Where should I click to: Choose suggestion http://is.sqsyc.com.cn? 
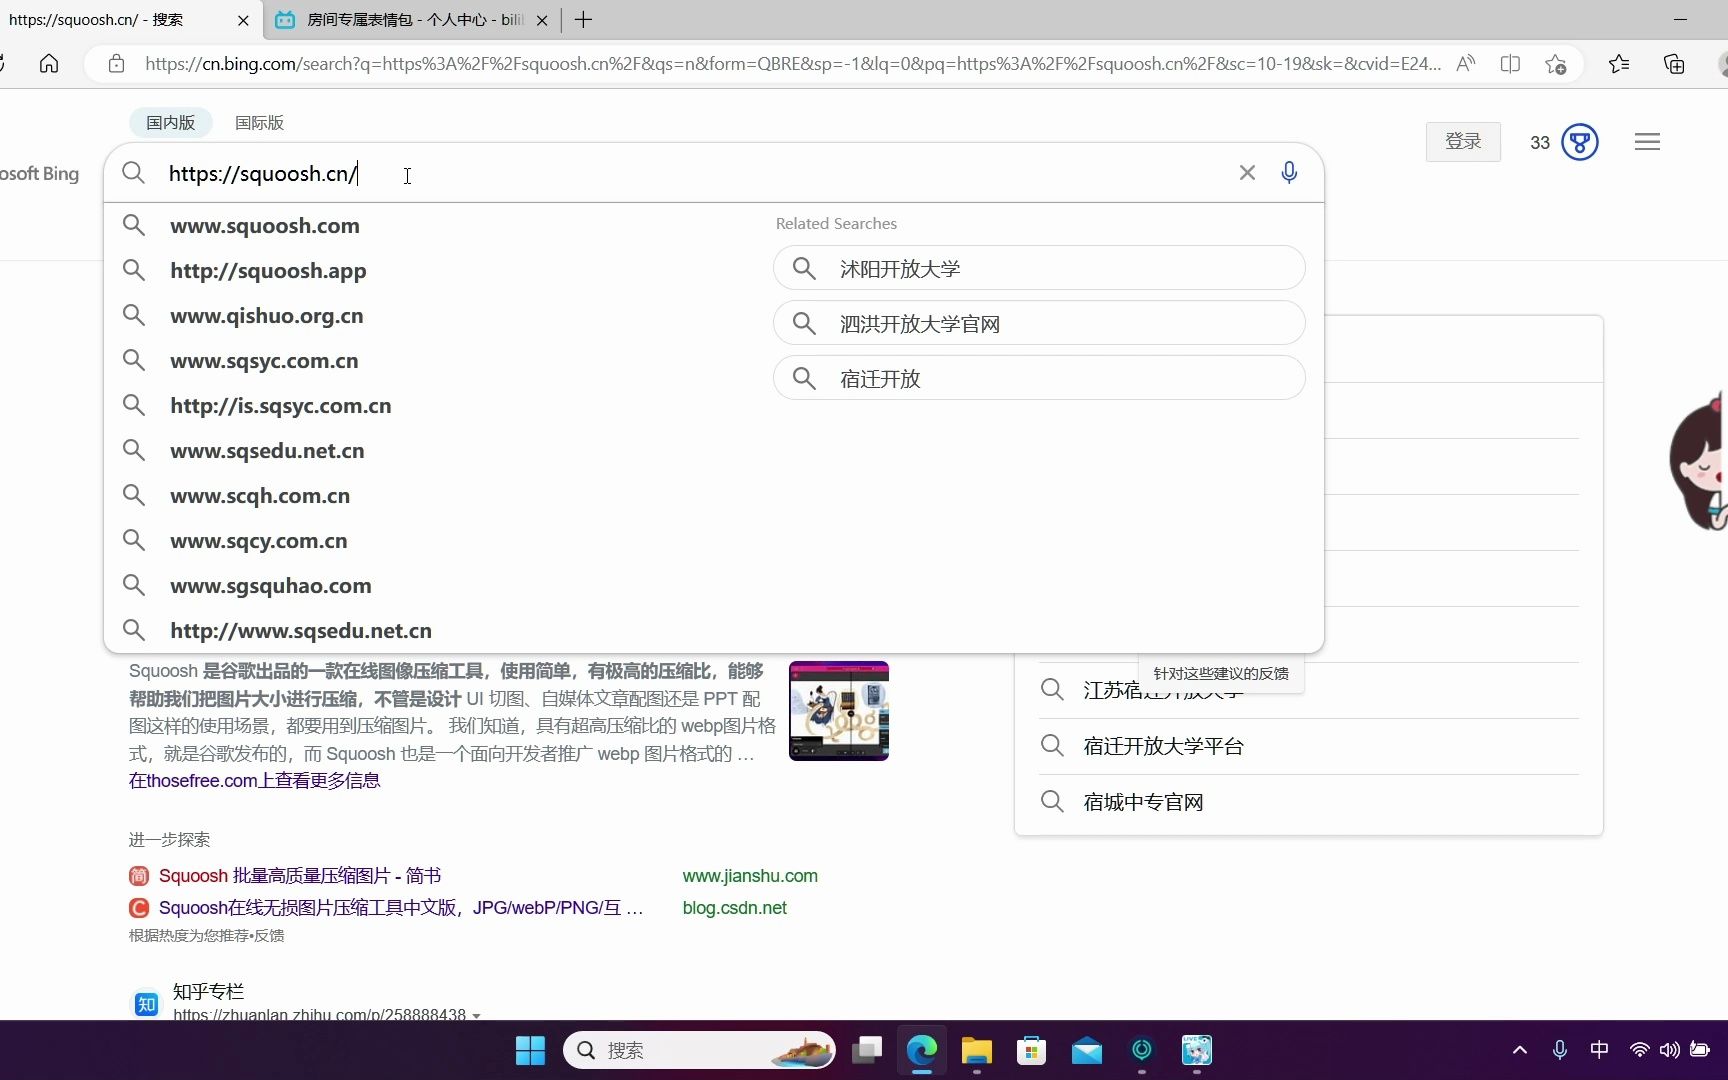[281, 406]
